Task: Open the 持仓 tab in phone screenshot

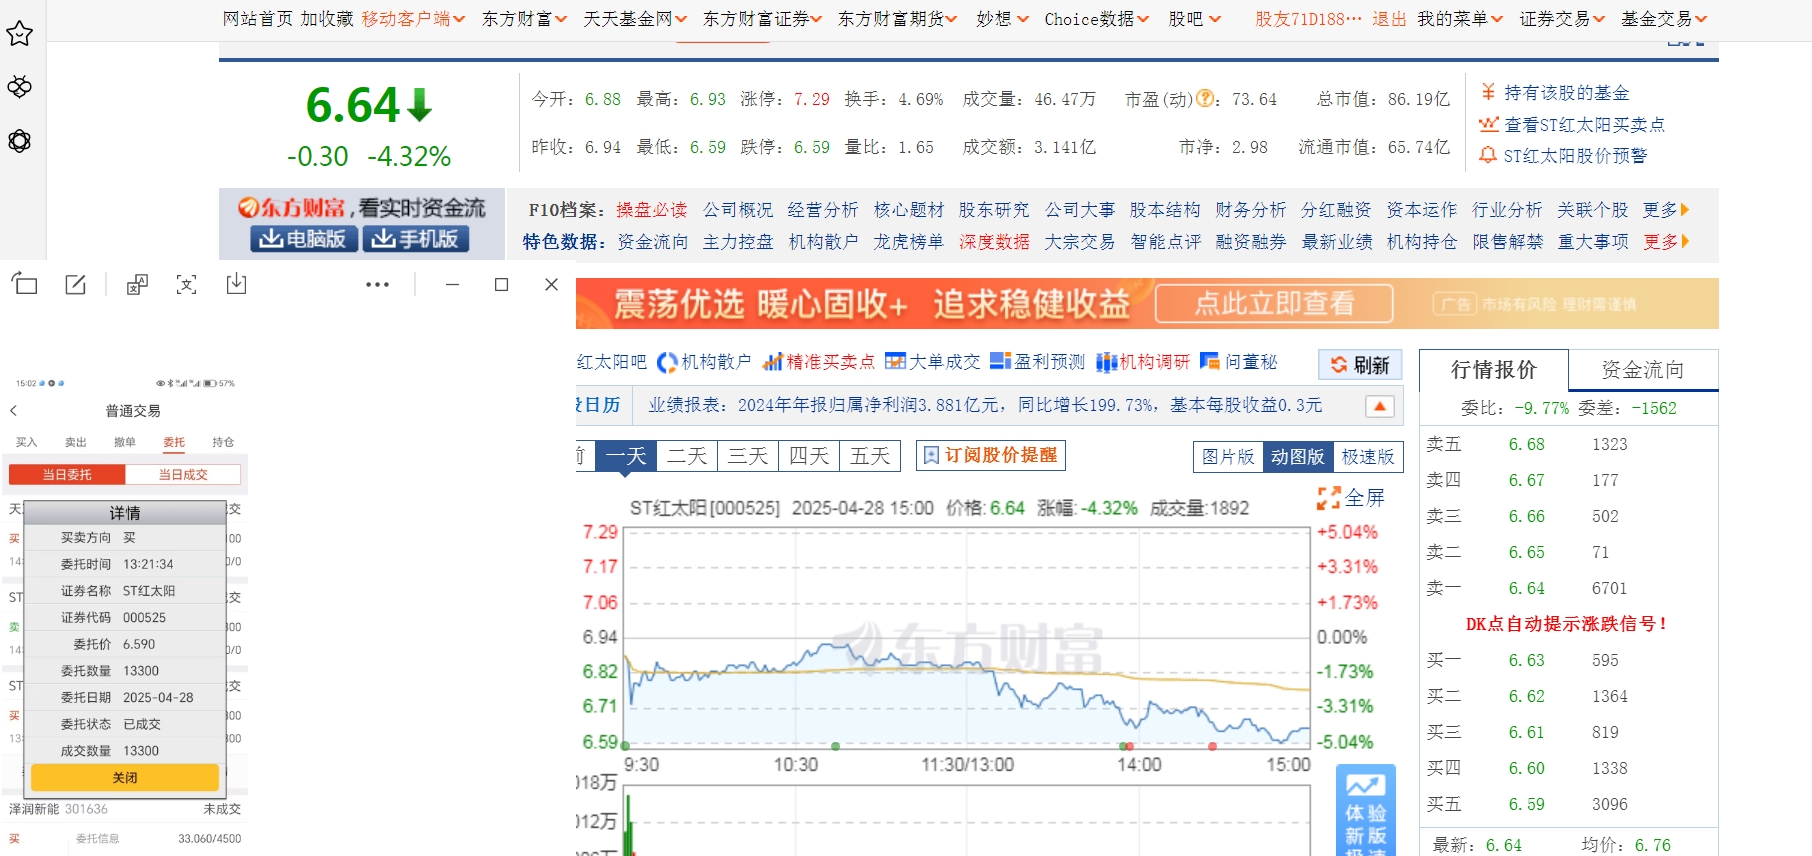Action: (x=223, y=442)
